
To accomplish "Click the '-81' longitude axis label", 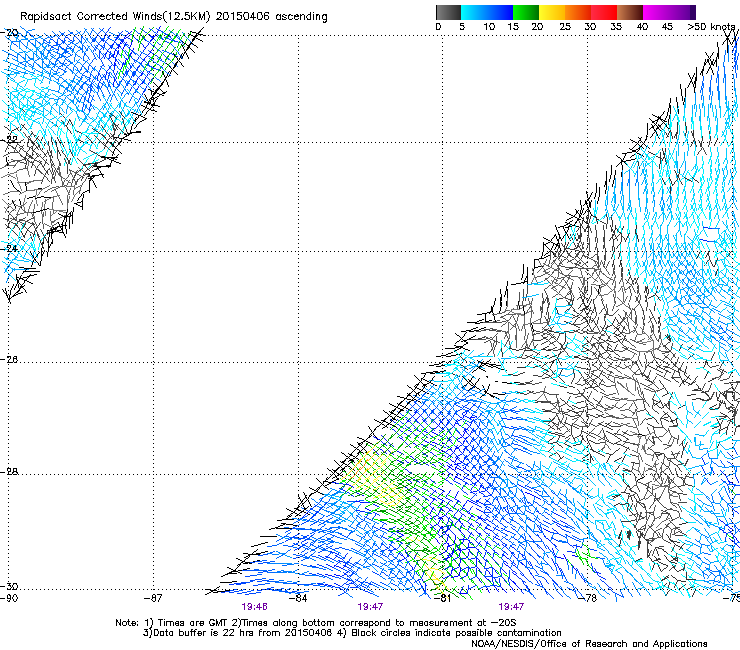I will click(x=442, y=598).
